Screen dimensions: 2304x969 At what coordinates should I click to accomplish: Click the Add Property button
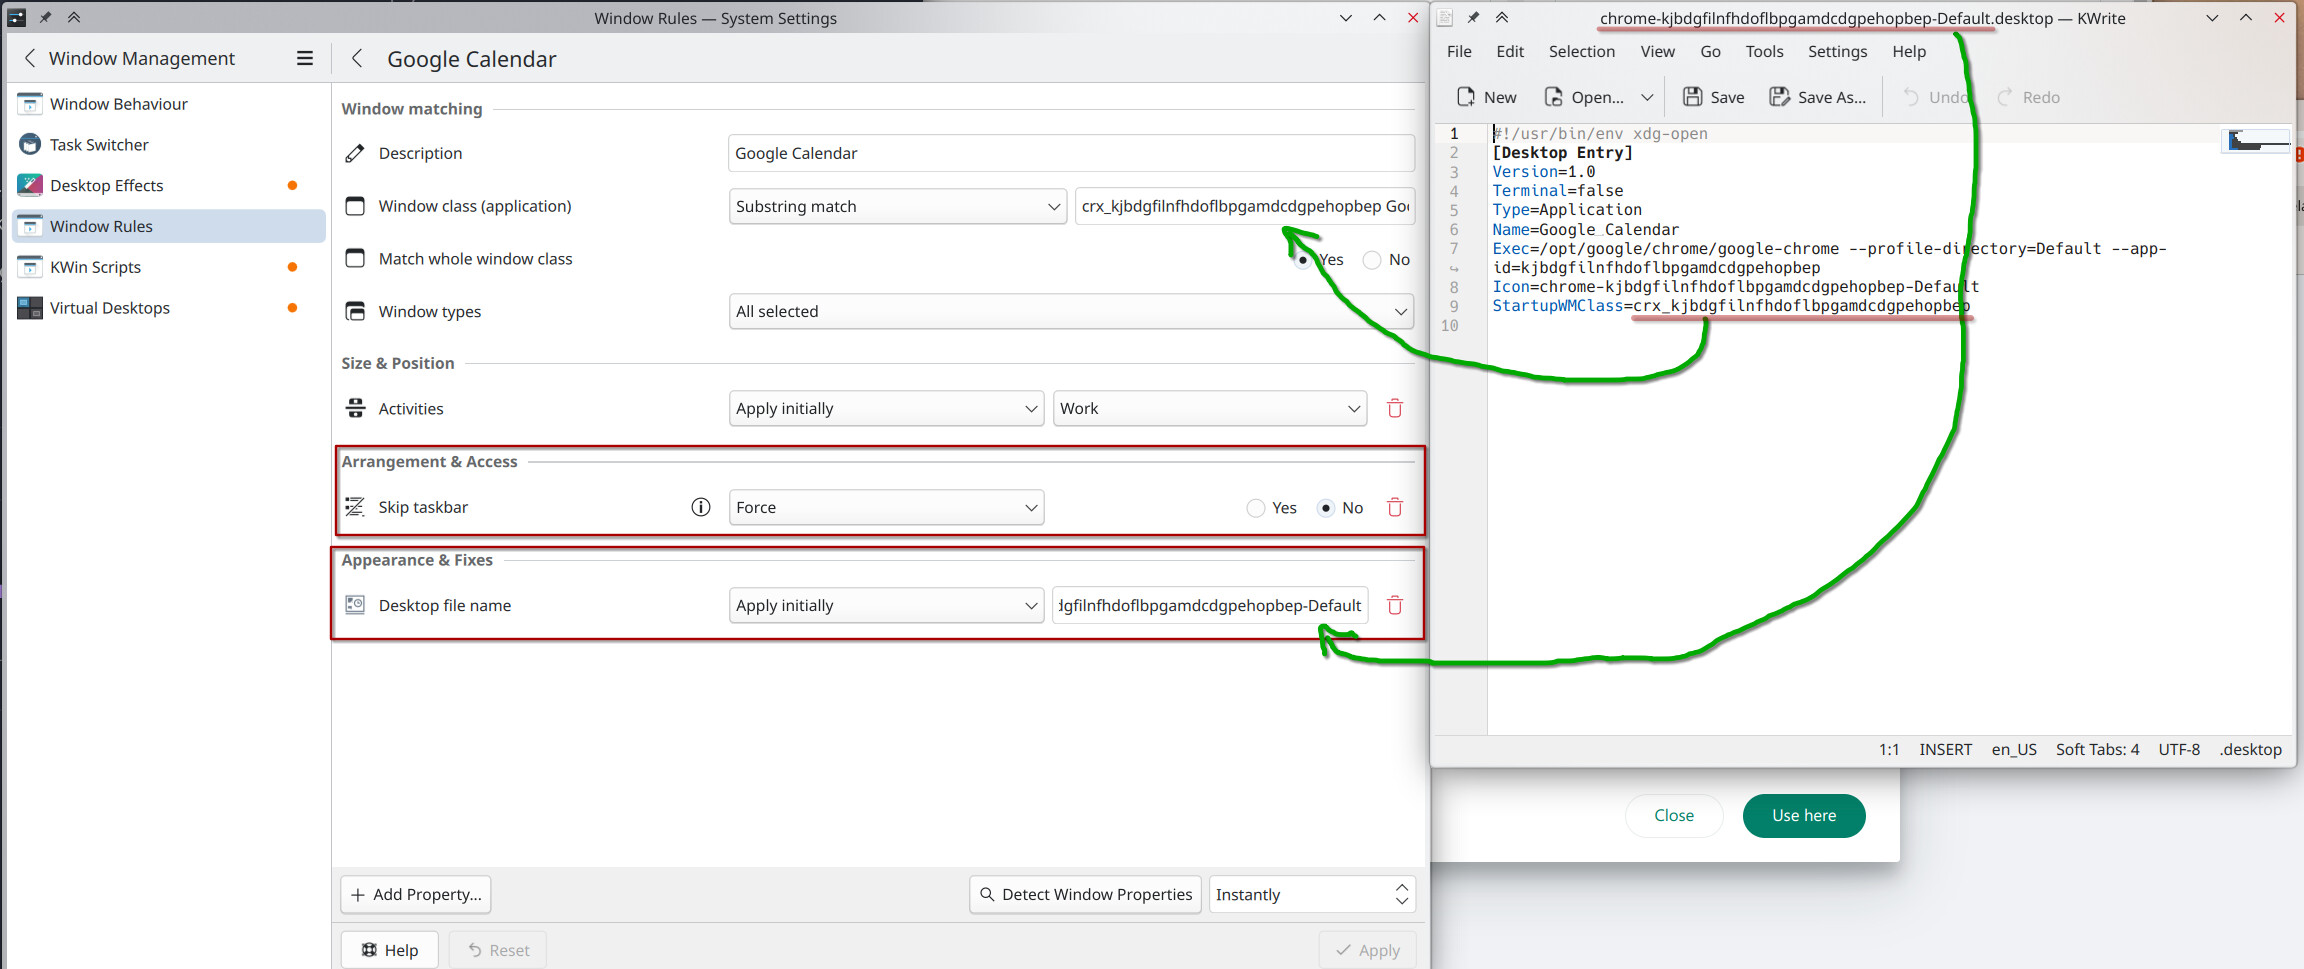tap(416, 894)
